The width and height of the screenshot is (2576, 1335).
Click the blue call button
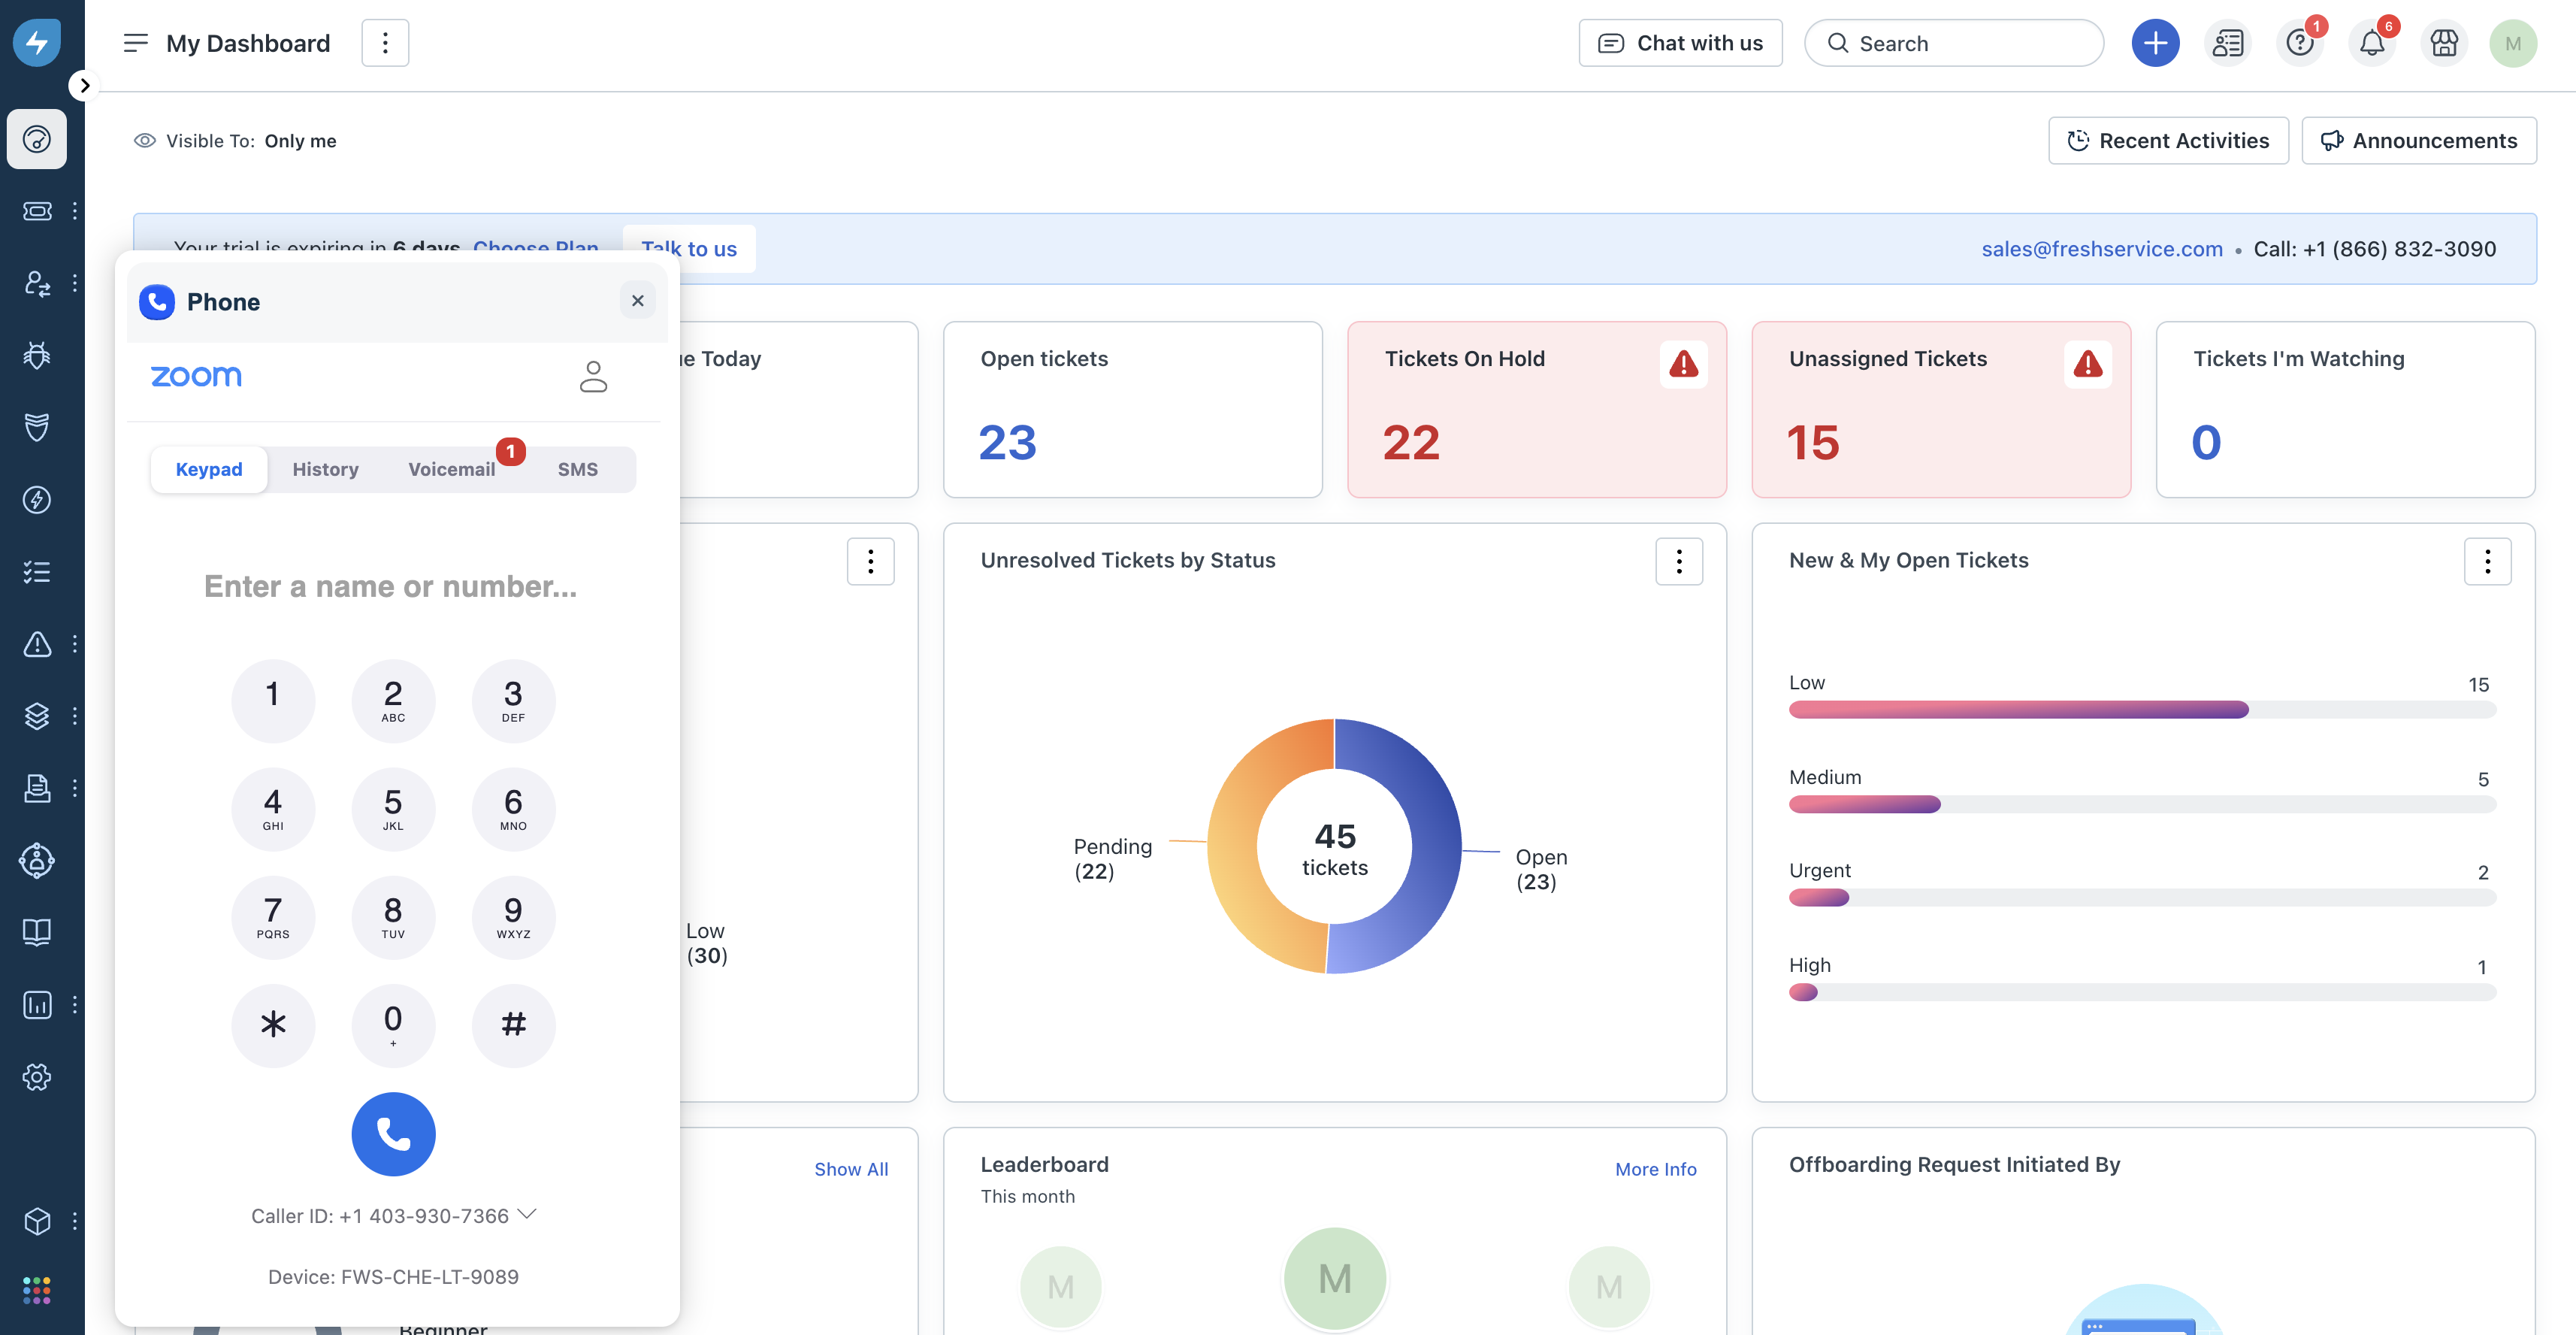393,1133
